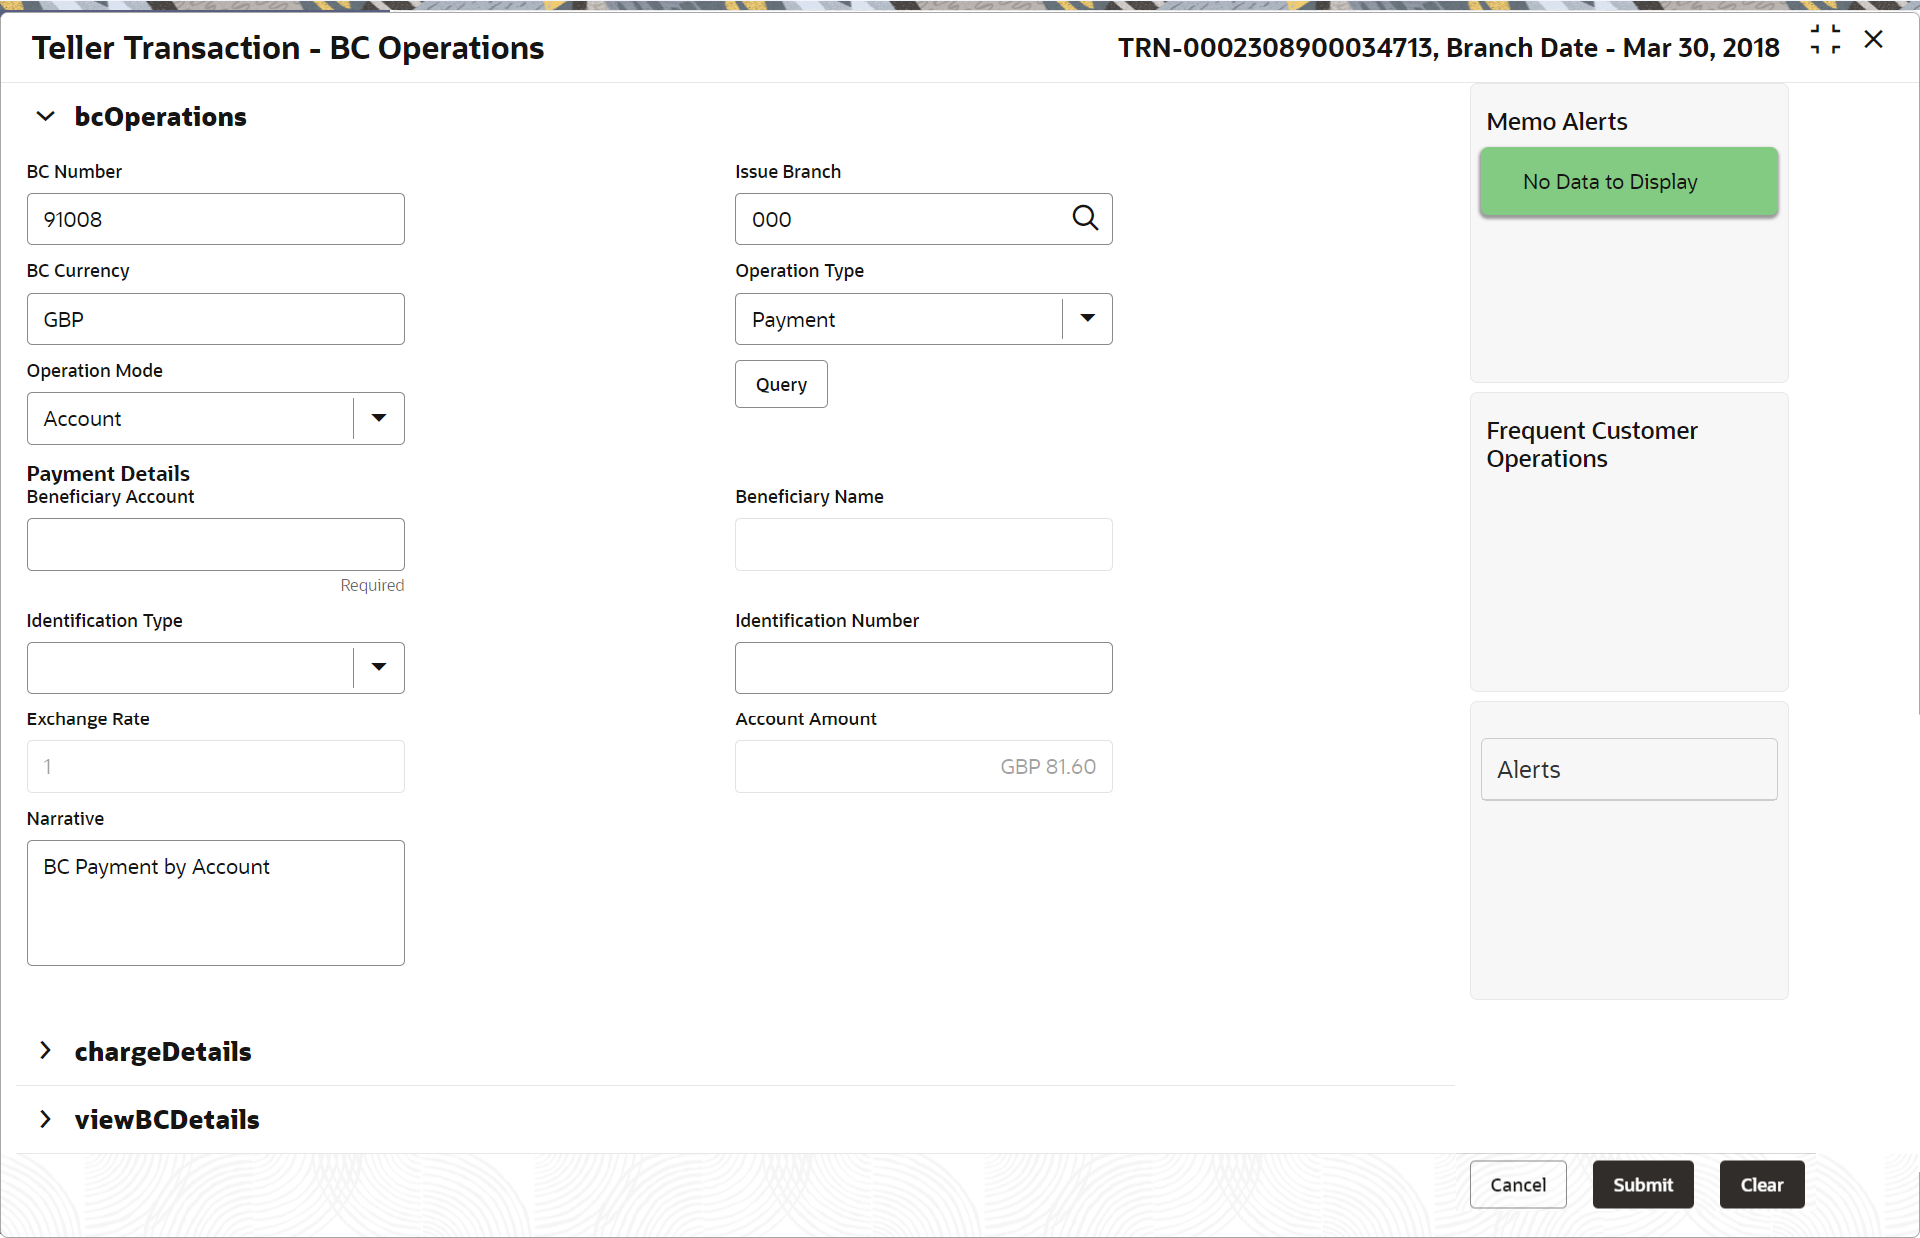Open the Operation Type dropdown arrow

coord(1087,319)
